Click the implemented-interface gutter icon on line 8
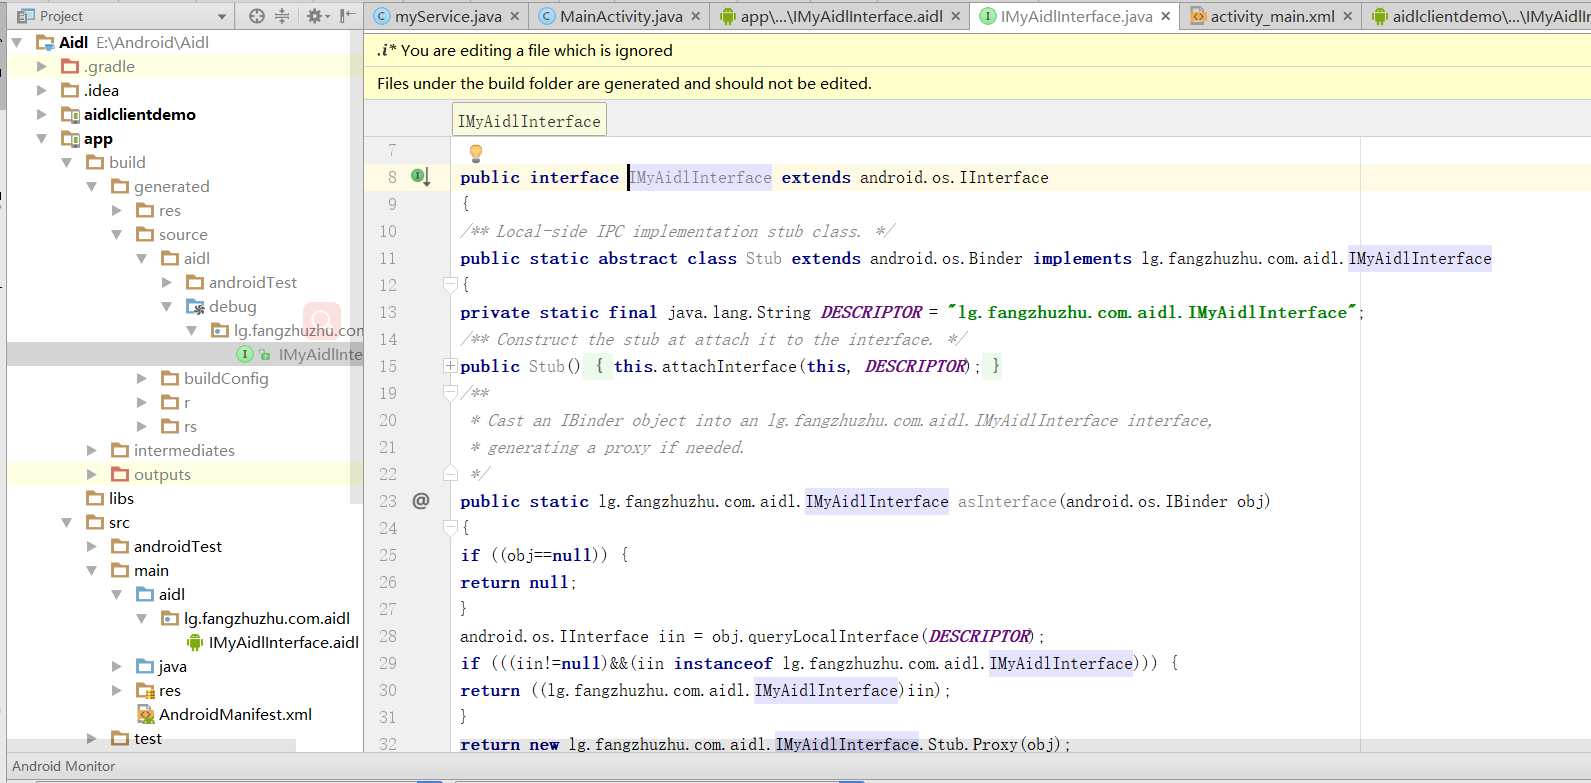Viewport: 1591px width, 783px height. pos(421,177)
